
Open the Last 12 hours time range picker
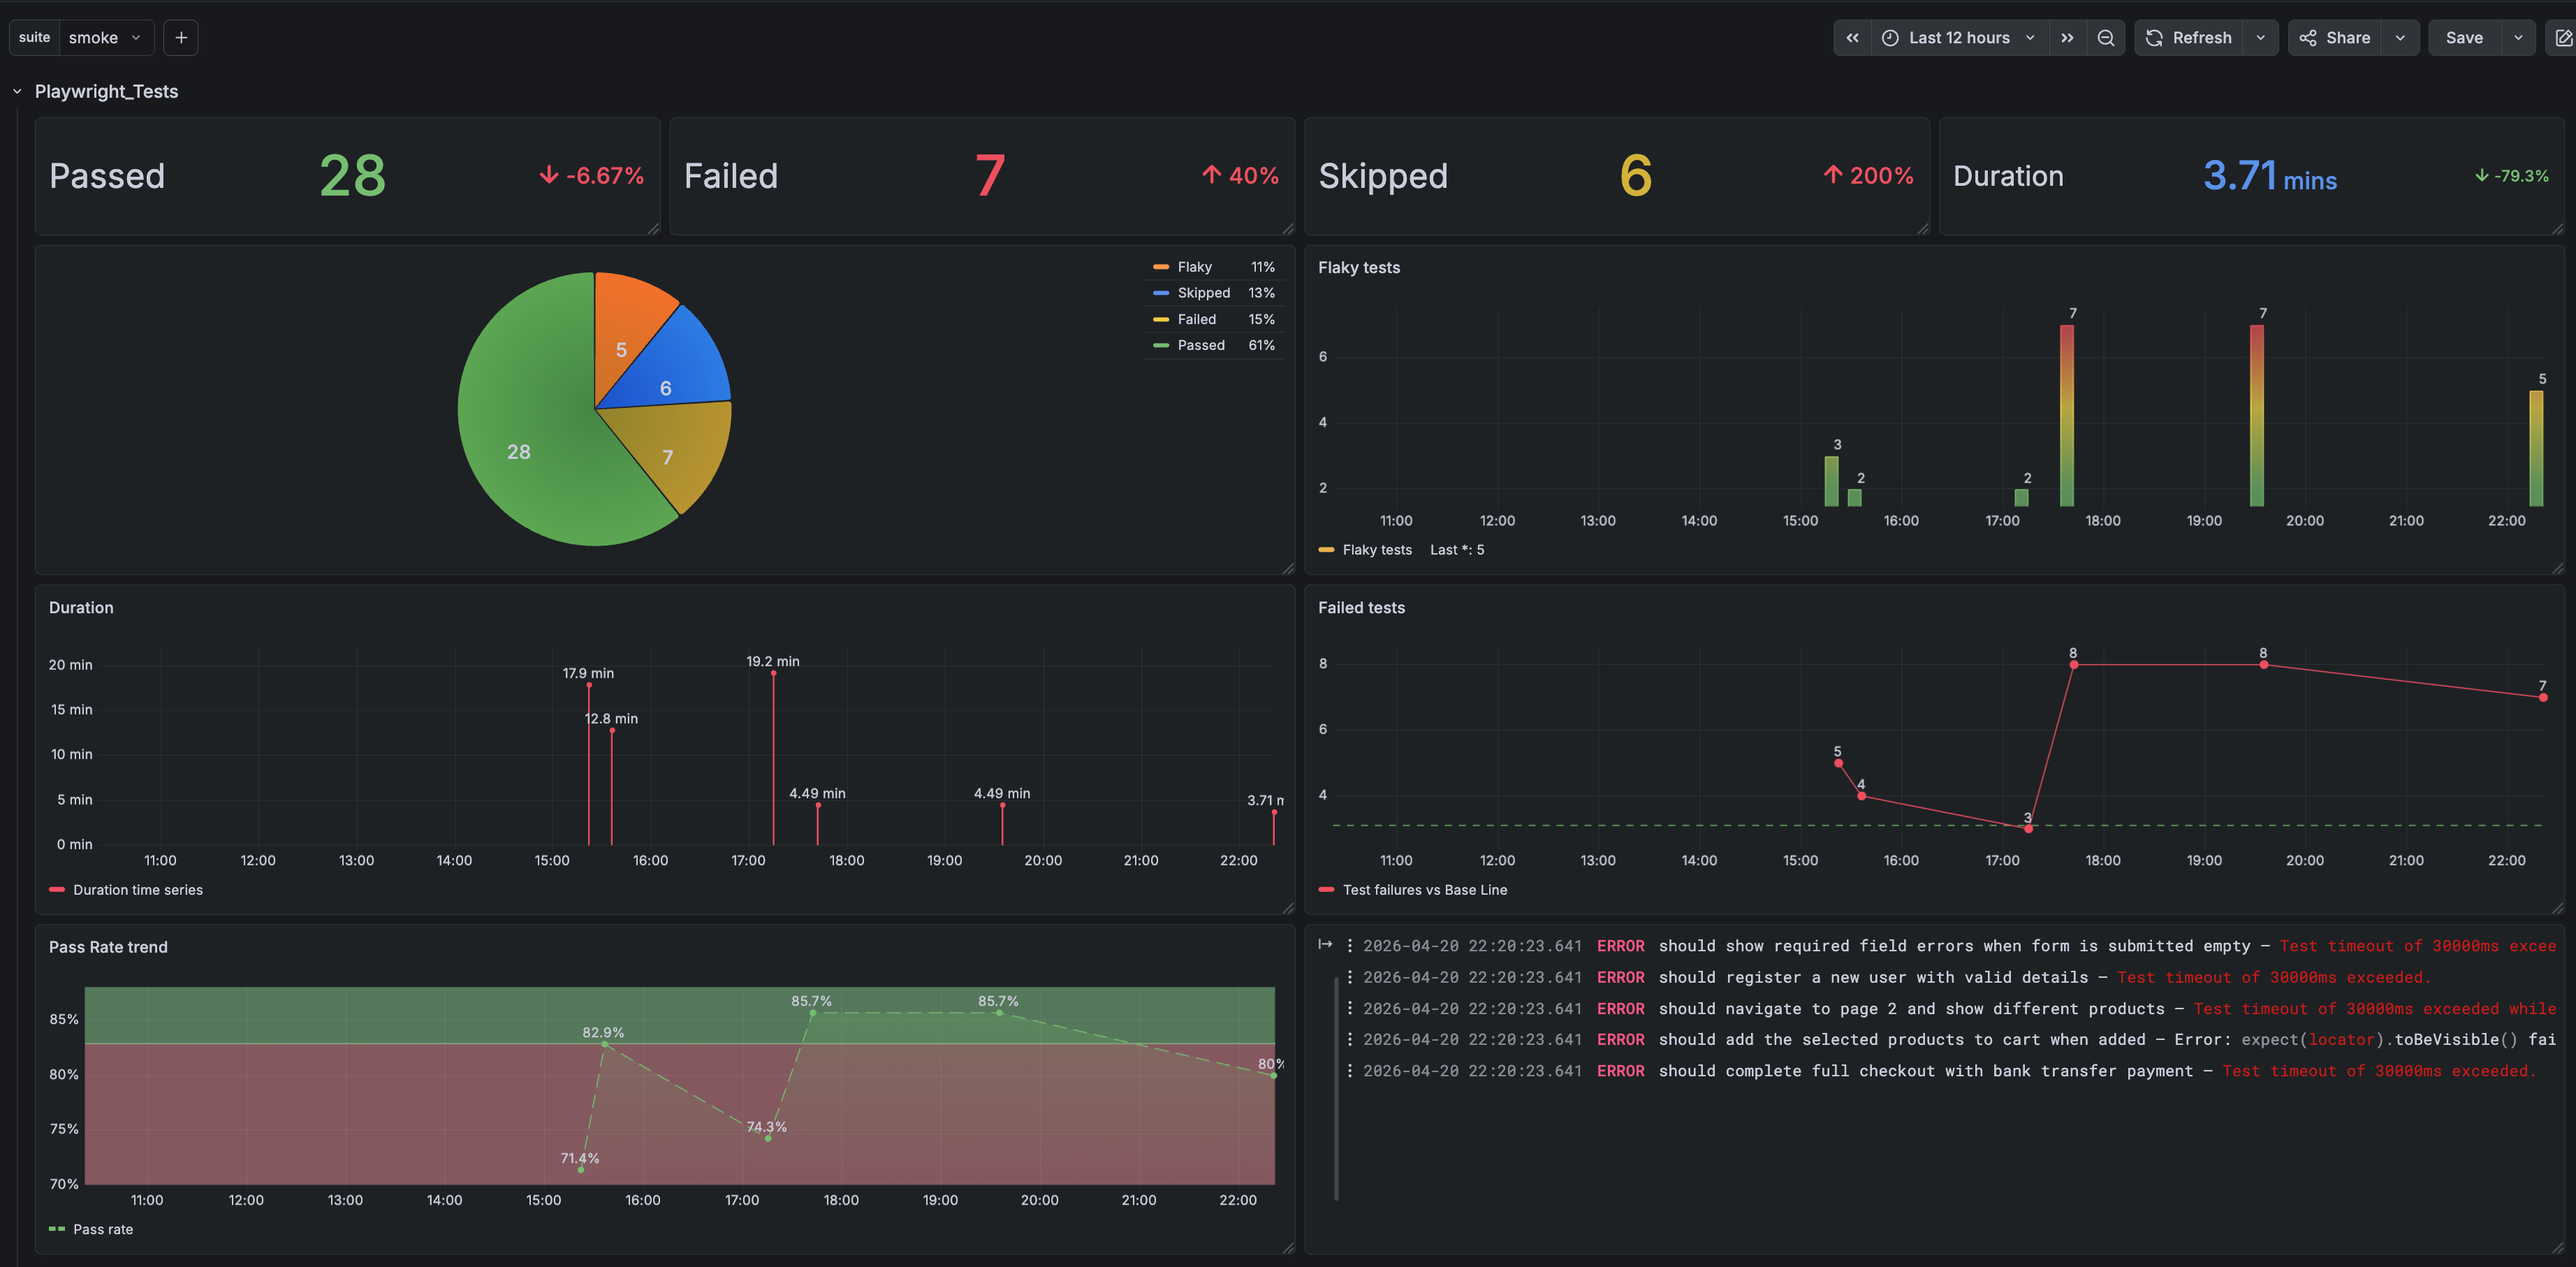coord(1958,37)
